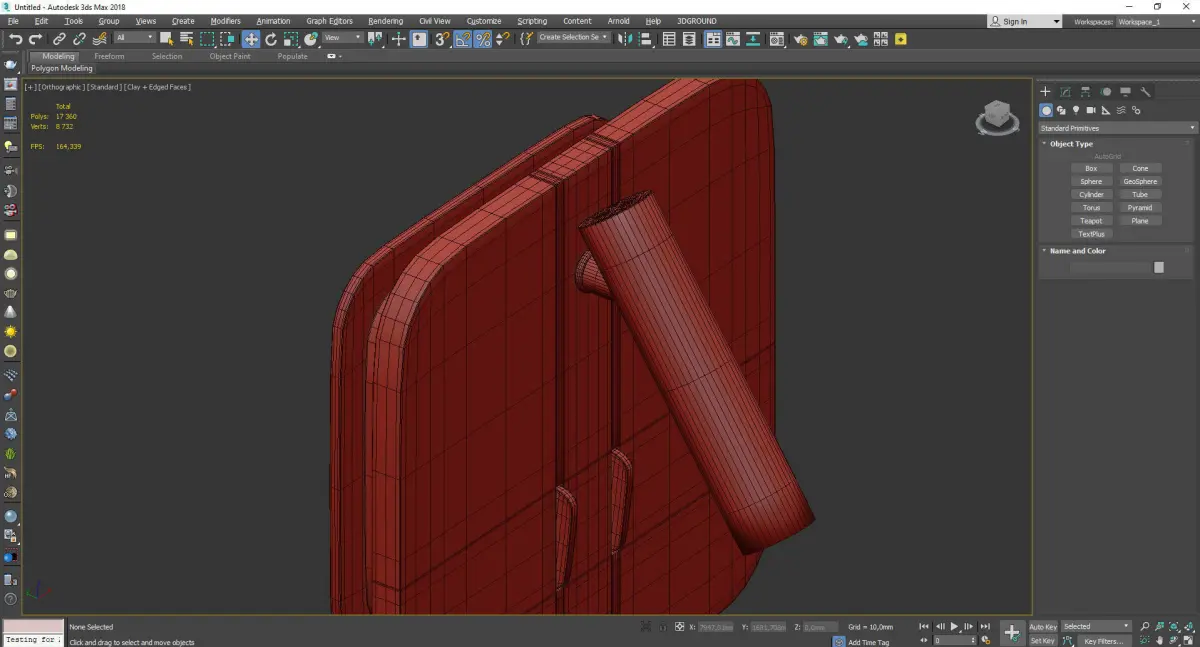Image resolution: width=1200 pixels, height=647 pixels.
Task: Click the Undo arrow icon
Action: 15,39
